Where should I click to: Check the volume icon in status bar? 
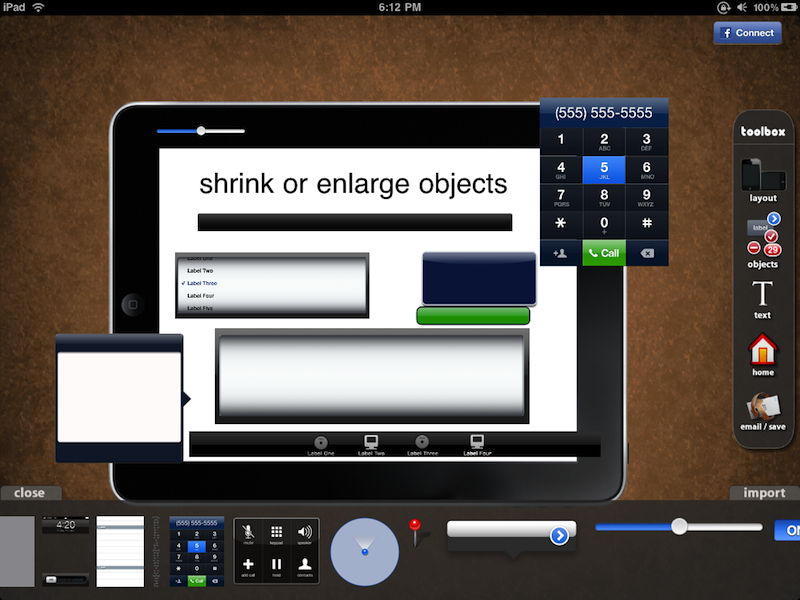[742, 7]
